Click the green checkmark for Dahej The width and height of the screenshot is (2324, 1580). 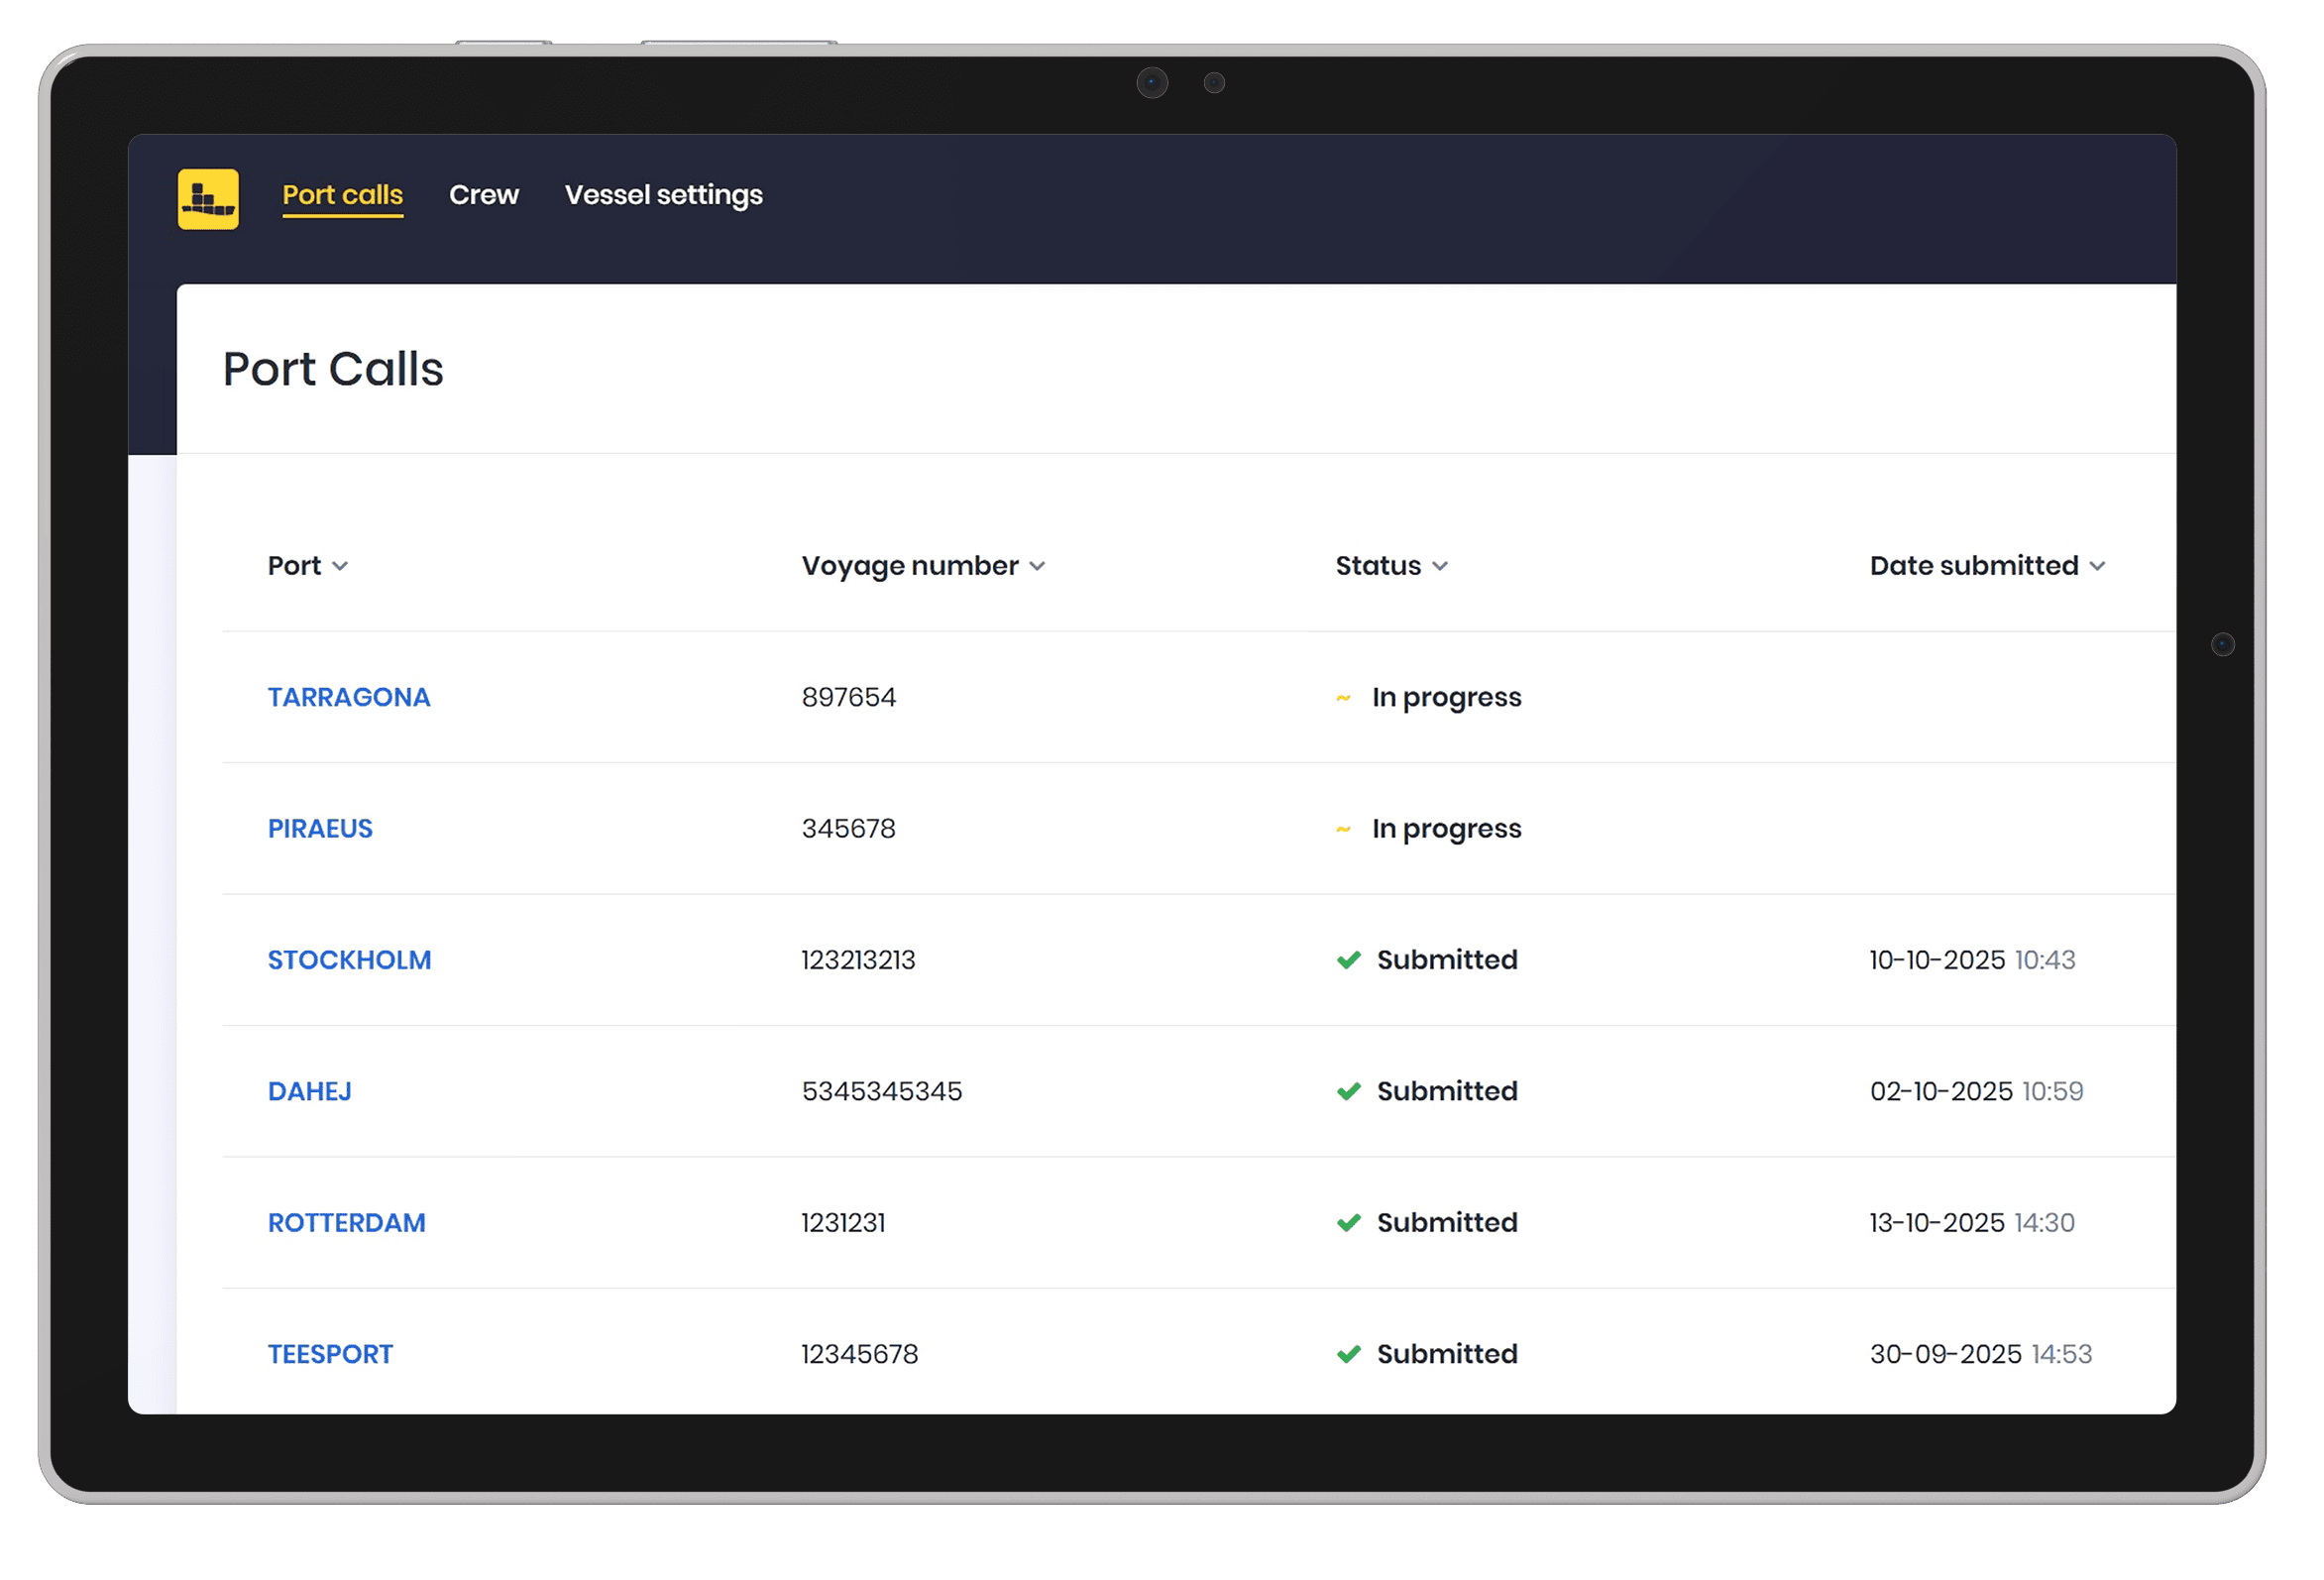(x=1348, y=1091)
